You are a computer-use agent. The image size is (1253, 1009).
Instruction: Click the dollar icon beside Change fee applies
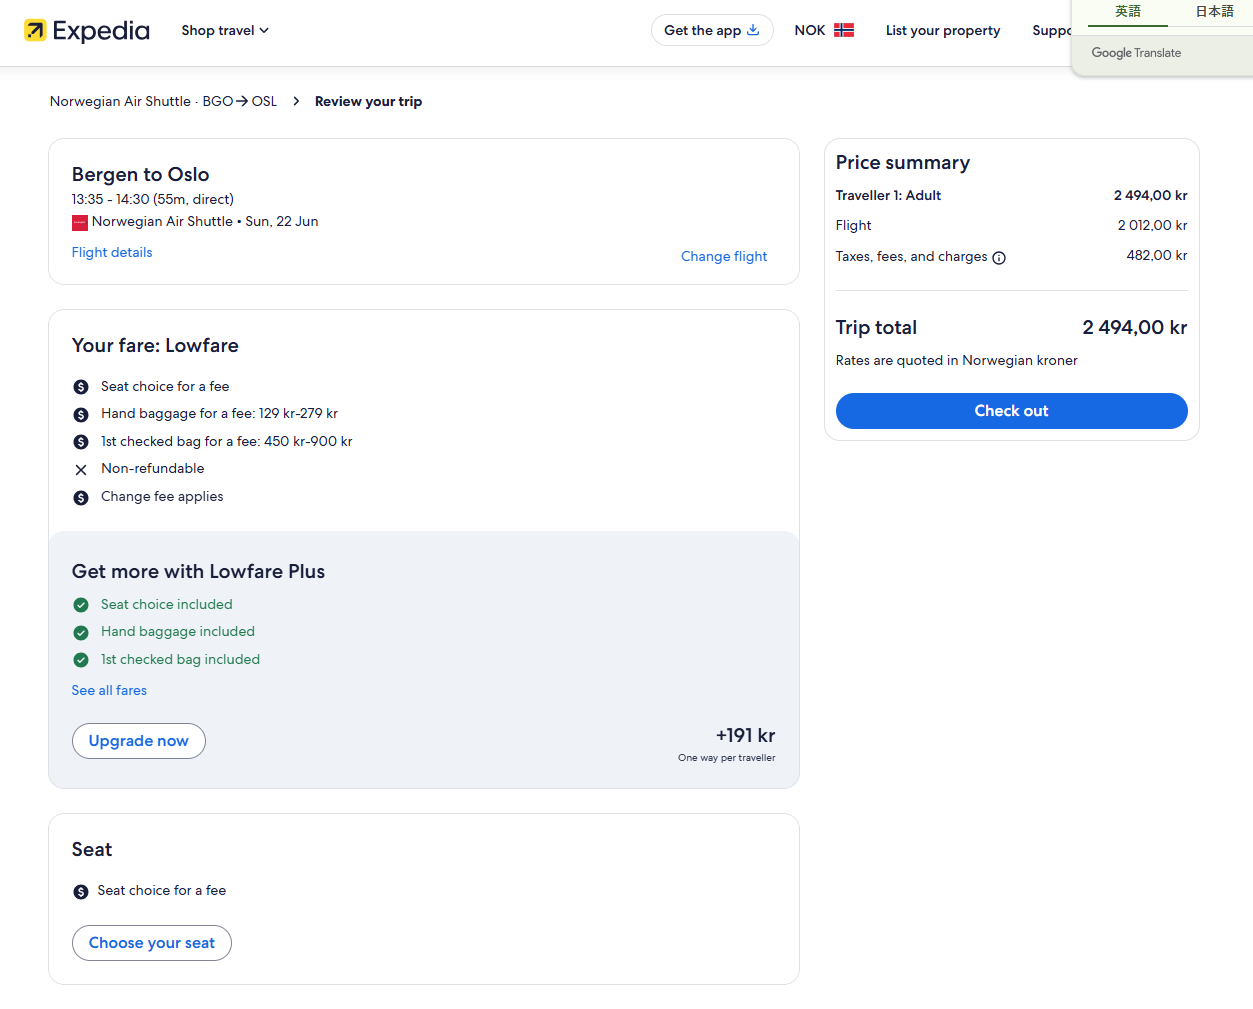coord(81,498)
